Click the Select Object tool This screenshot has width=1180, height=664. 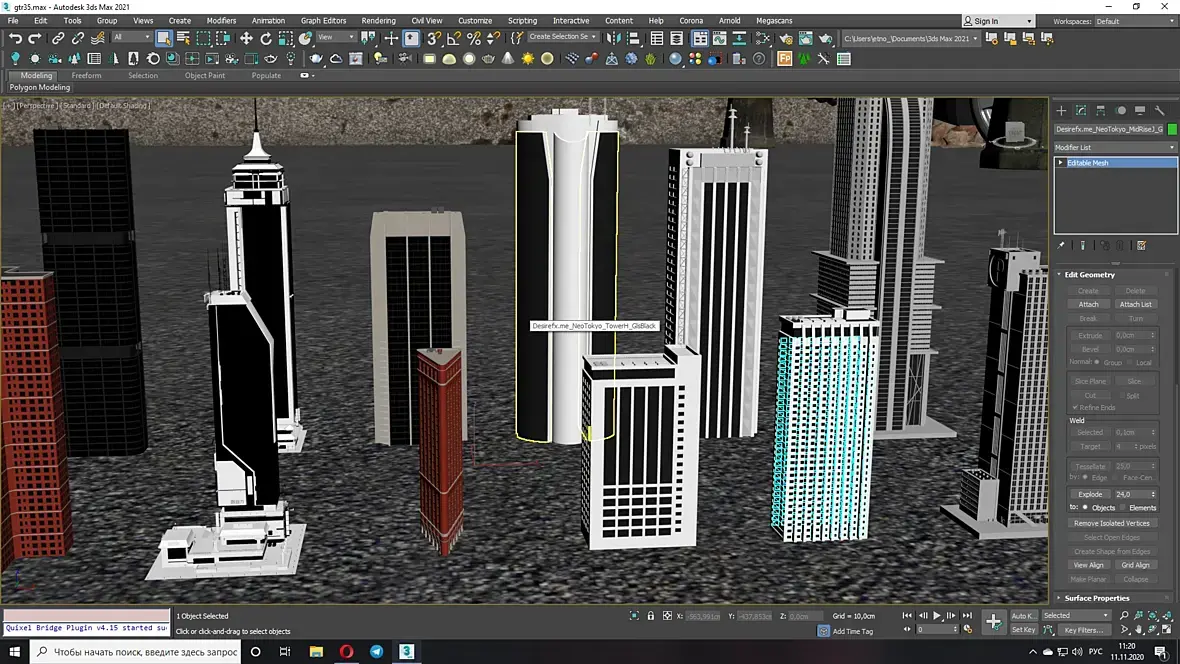point(164,38)
